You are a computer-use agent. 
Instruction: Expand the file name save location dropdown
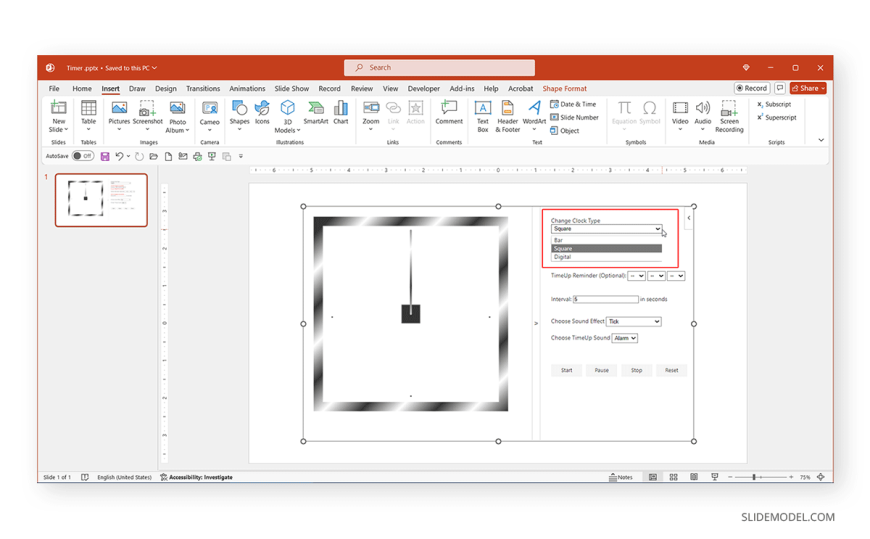pyautogui.click(x=155, y=68)
